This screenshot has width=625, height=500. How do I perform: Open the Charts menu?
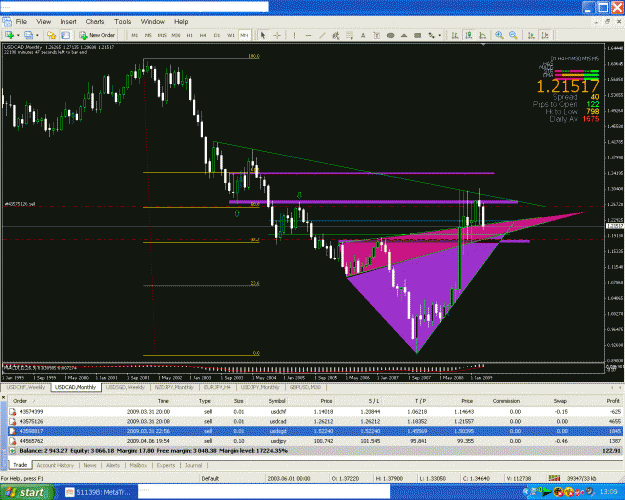click(95, 22)
